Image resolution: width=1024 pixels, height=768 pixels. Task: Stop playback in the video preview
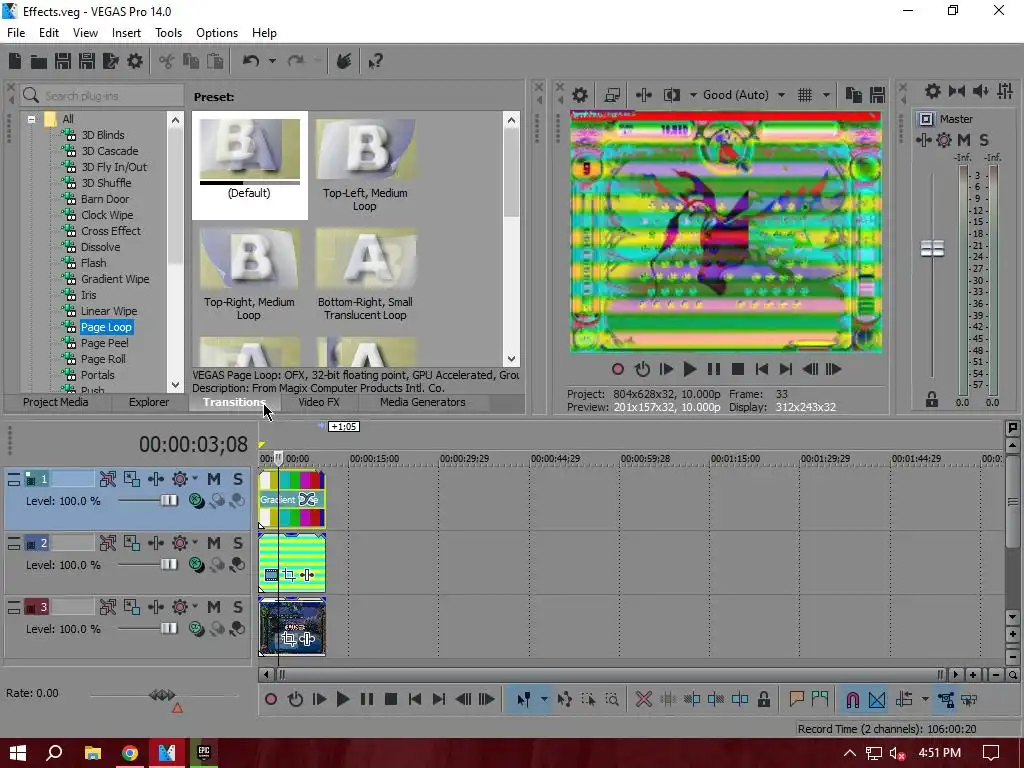click(737, 369)
